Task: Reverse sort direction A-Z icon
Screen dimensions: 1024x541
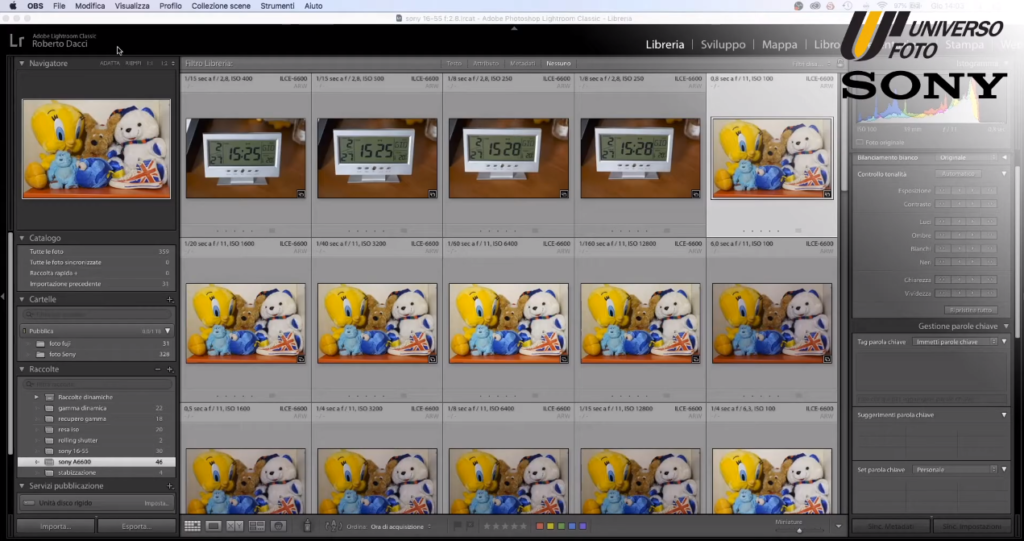Action: pos(333,526)
